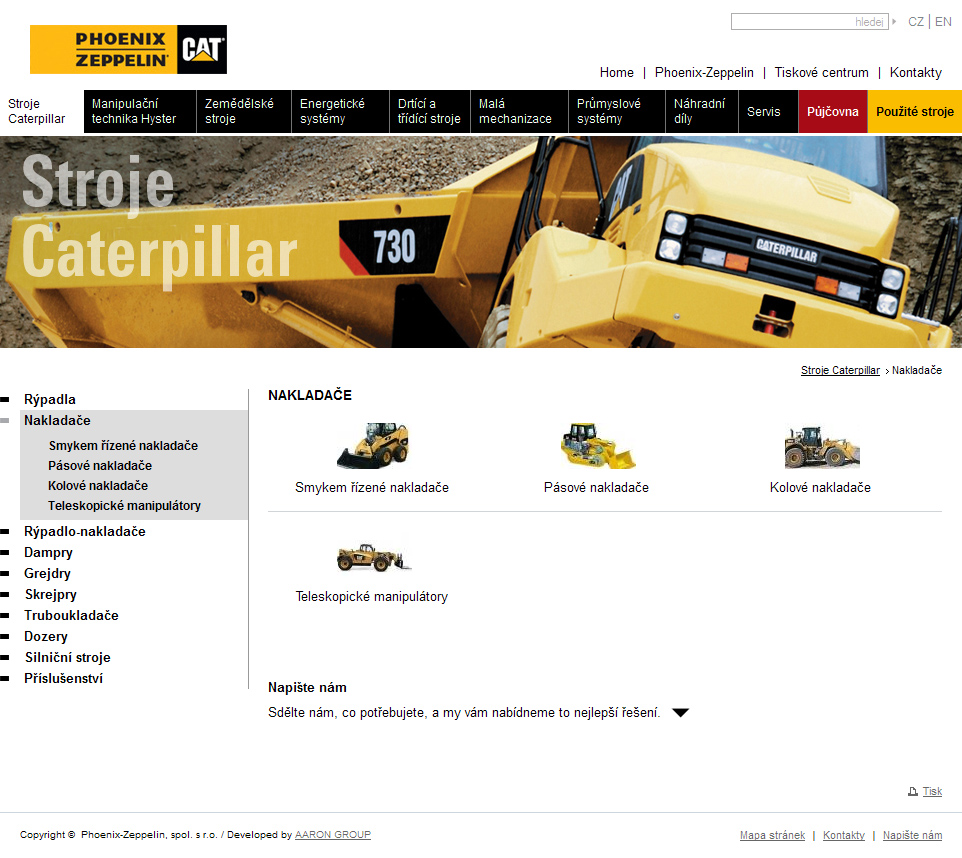Open Manipulační technika Hyster menu

(x=140, y=111)
